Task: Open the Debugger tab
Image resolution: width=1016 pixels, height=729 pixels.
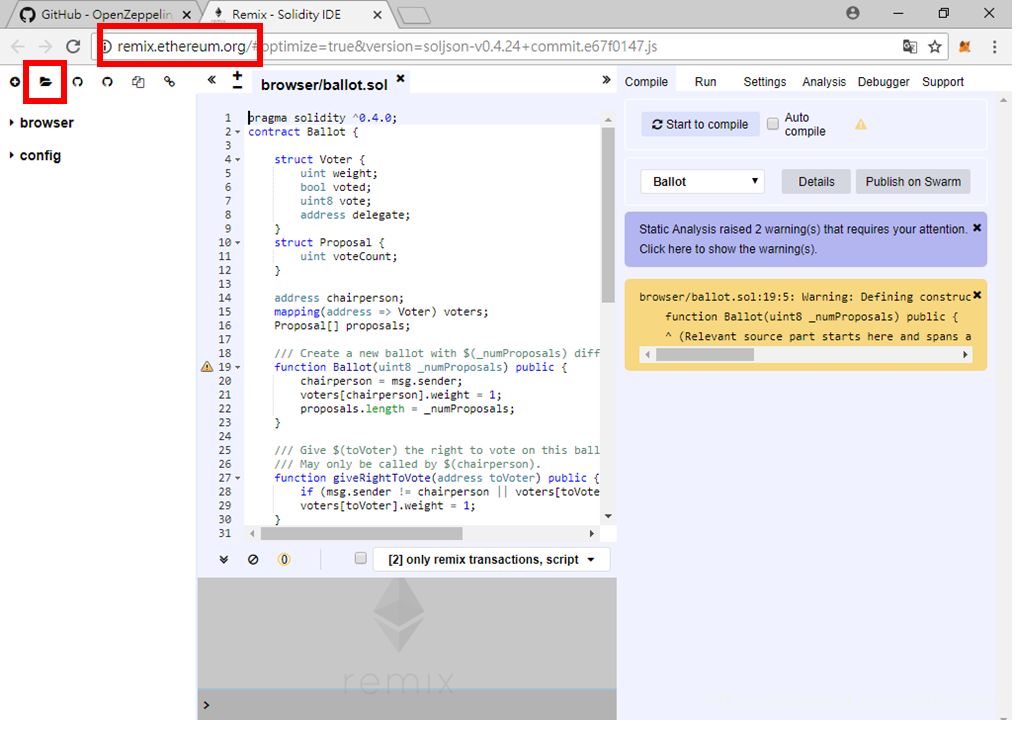Action: pos(883,82)
